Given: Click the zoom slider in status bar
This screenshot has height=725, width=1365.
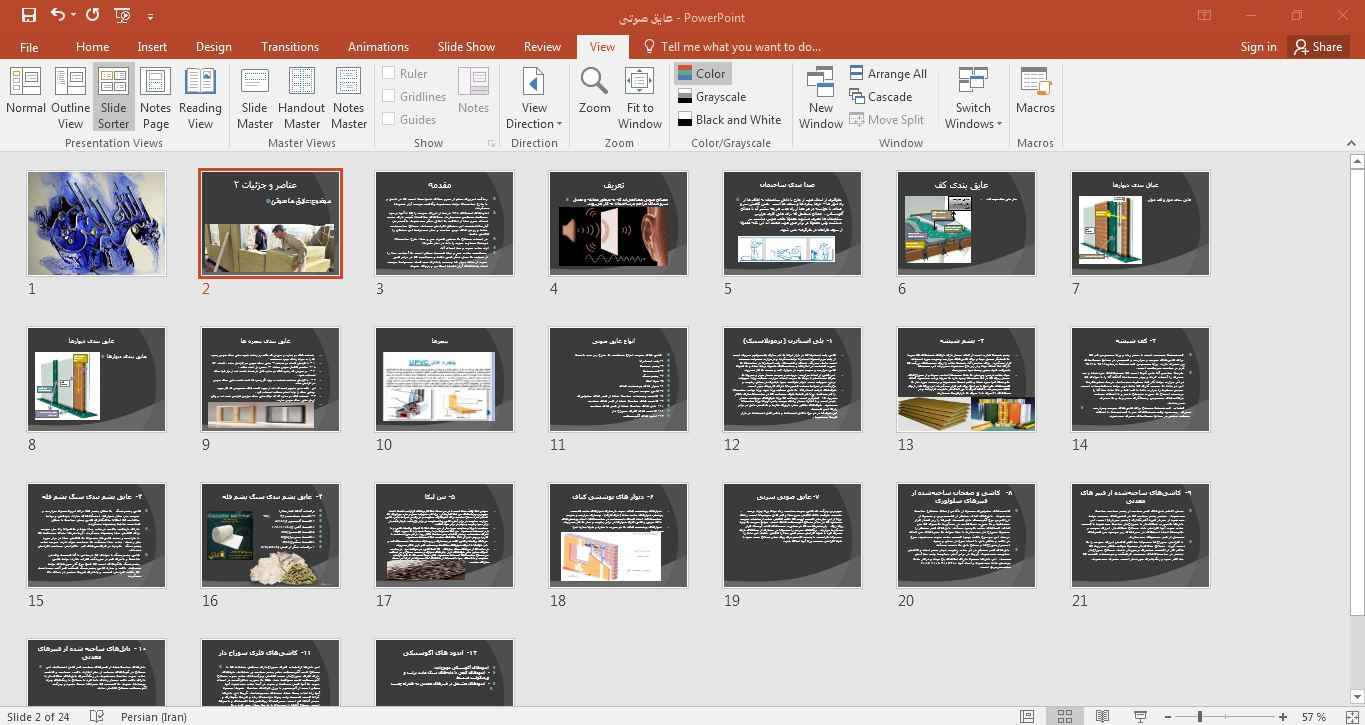Looking at the screenshot, I should pyautogui.click(x=1199, y=716).
